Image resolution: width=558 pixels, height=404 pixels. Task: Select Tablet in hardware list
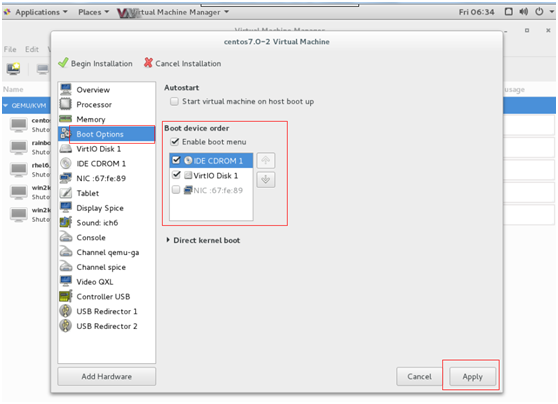pos(107,193)
